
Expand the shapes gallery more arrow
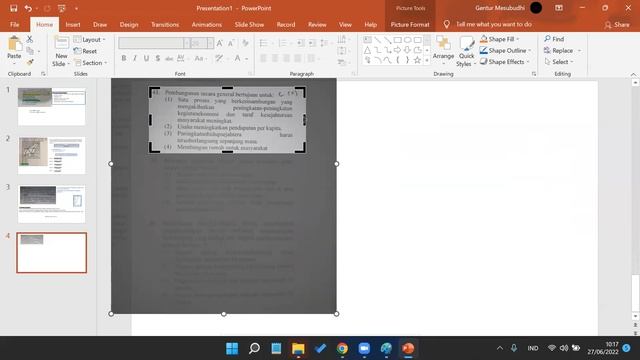[x=427, y=60]
